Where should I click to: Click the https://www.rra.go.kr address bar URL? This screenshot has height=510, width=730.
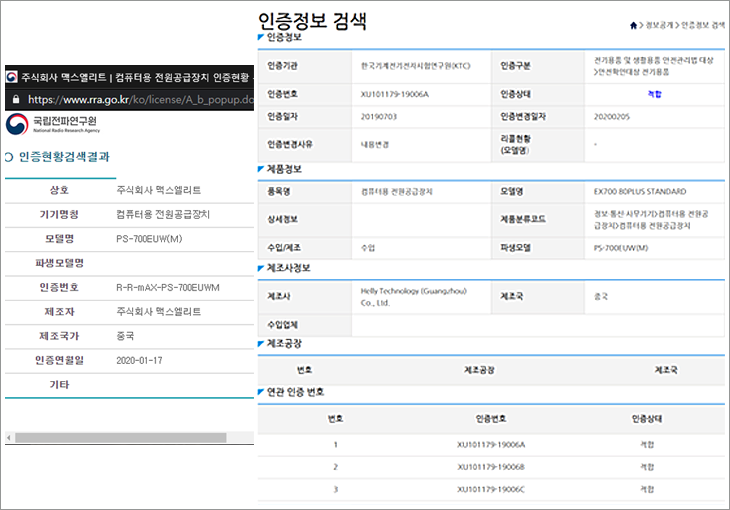tap(141, 99)
